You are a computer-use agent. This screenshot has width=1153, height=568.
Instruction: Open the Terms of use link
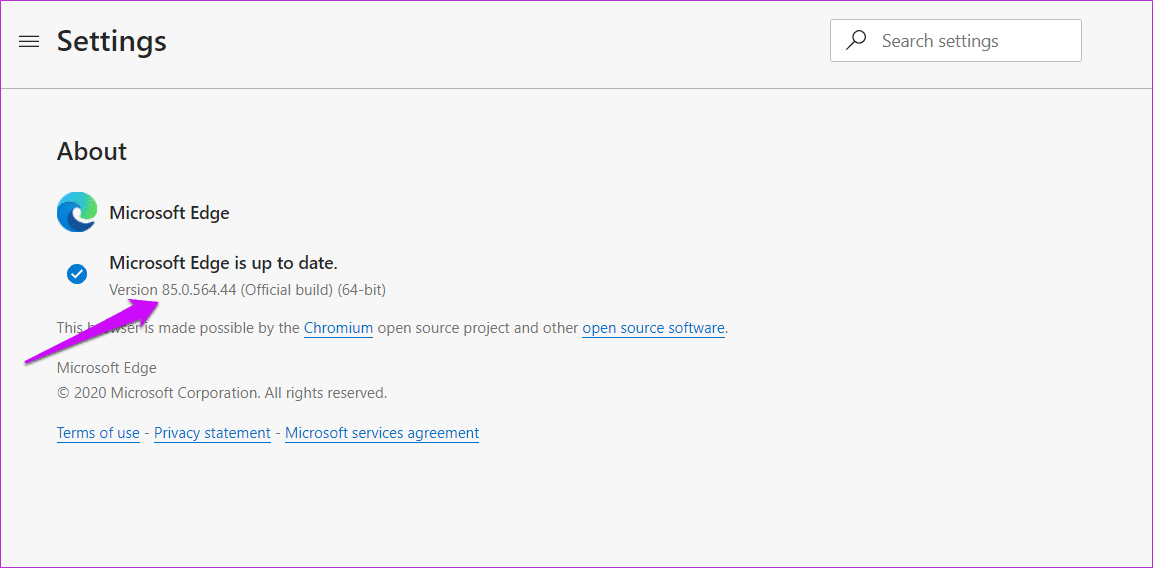pos(99,433)
